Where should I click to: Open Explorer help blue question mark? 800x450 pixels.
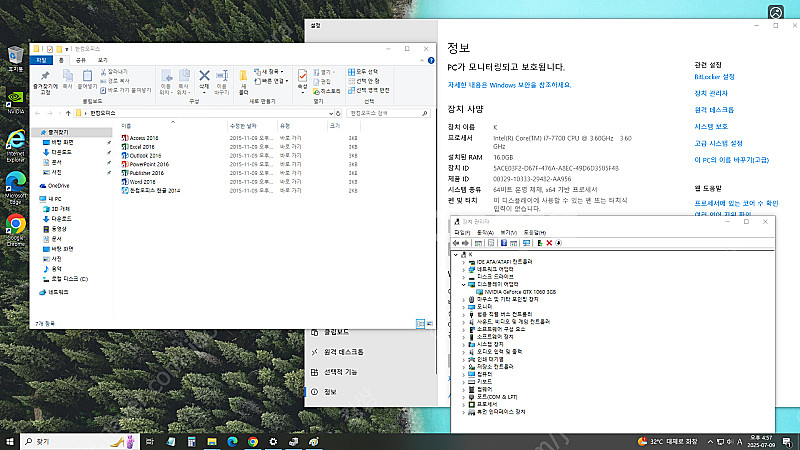coord(431,60)
